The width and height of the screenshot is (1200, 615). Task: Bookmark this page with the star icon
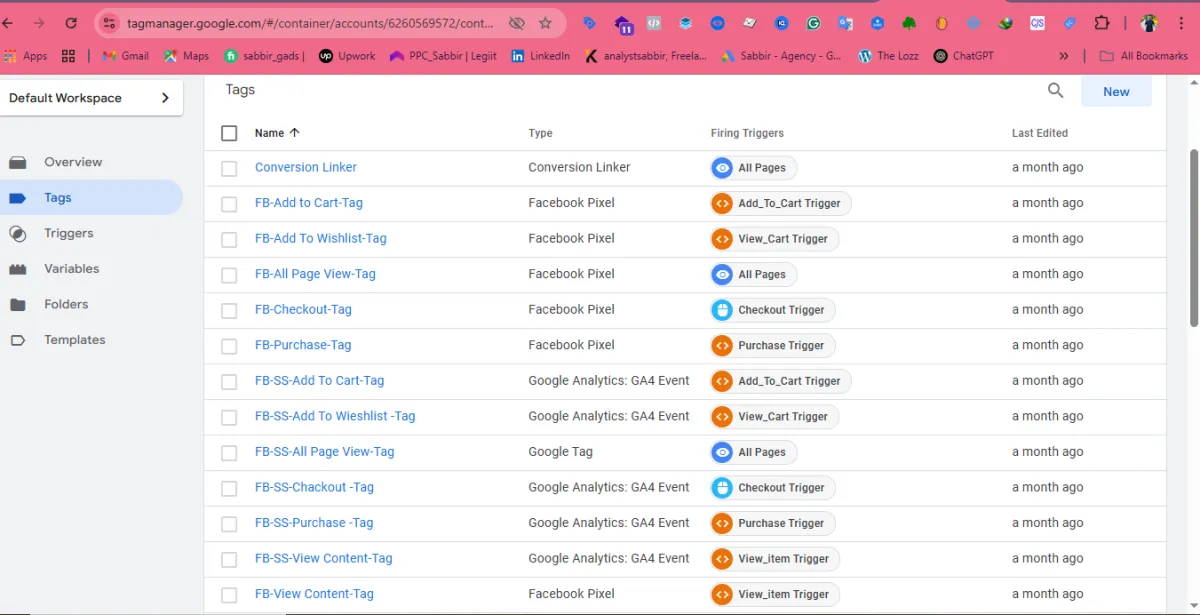click(545, 23)
